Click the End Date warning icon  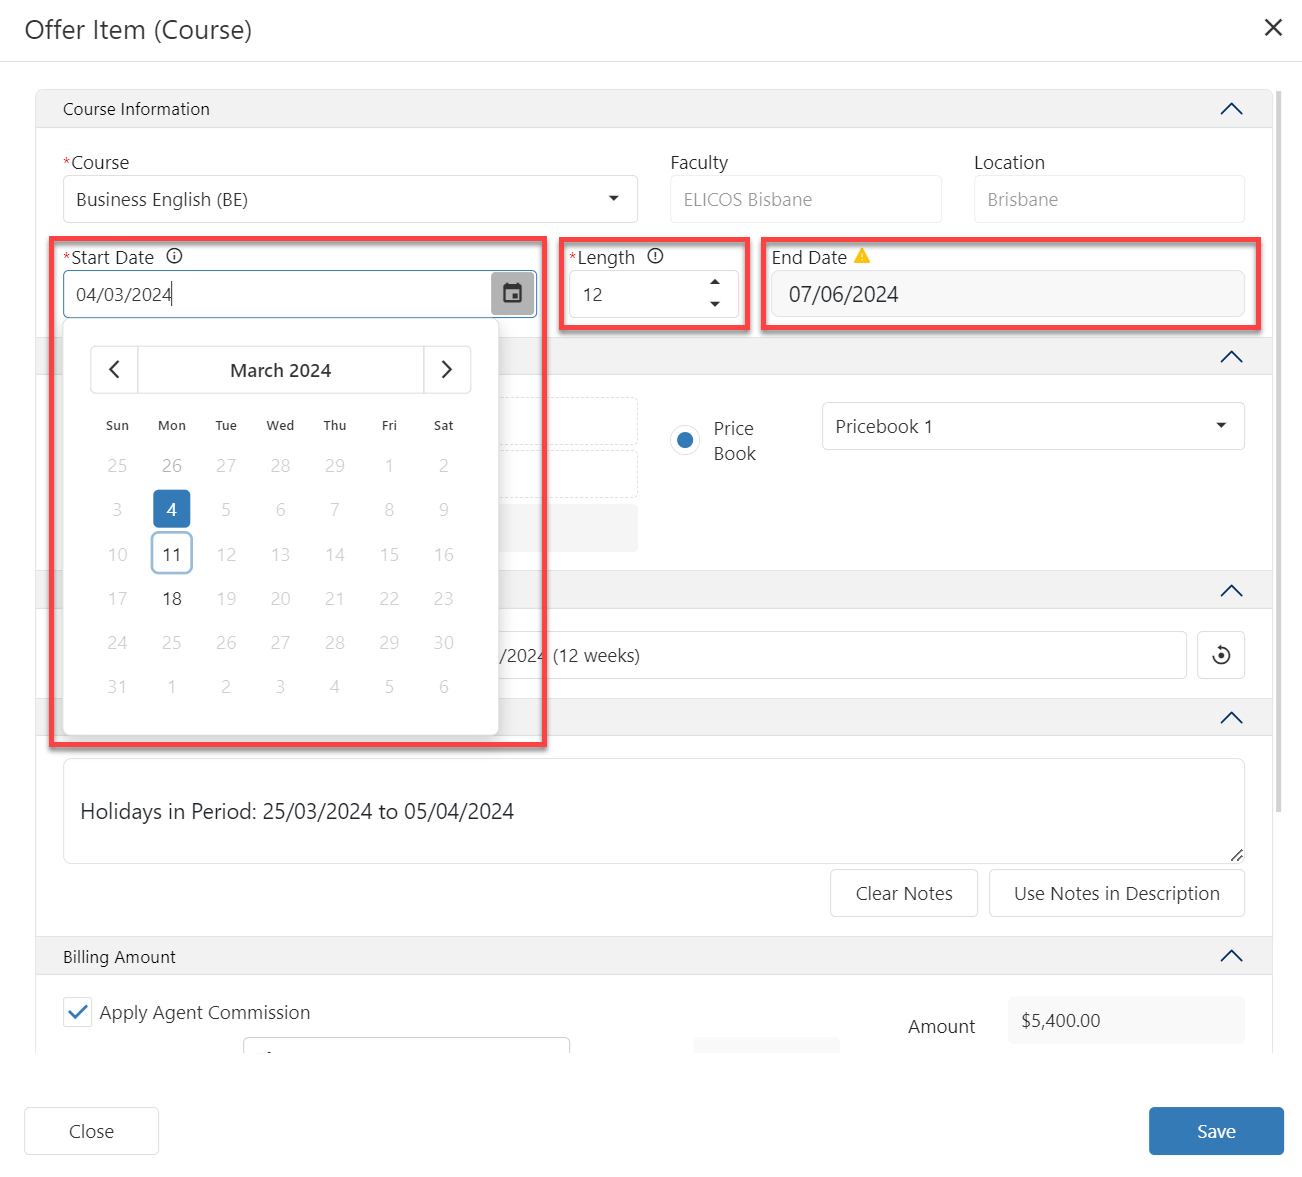click(x=862, y=256)
